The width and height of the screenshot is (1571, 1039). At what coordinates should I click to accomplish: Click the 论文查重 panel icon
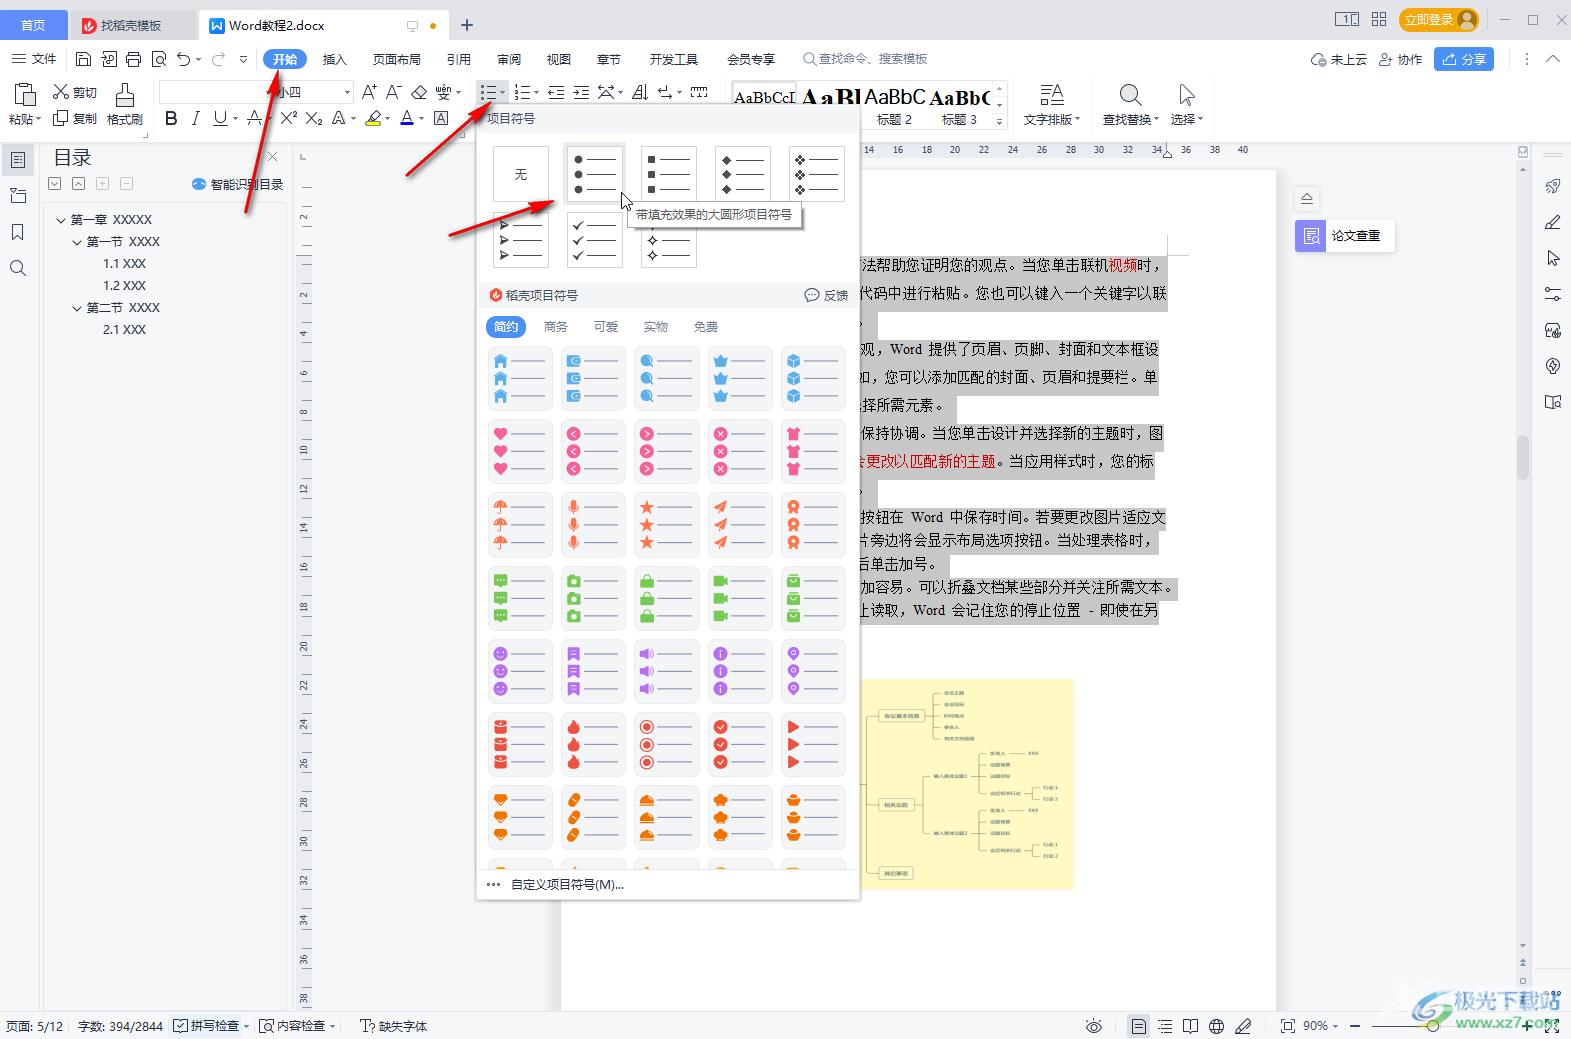[1310, 236]
